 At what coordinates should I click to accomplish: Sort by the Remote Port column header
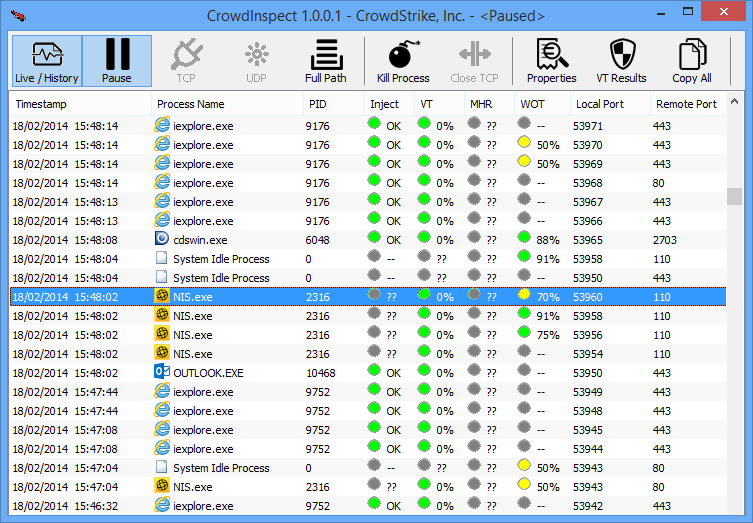[x=688, y=104]
